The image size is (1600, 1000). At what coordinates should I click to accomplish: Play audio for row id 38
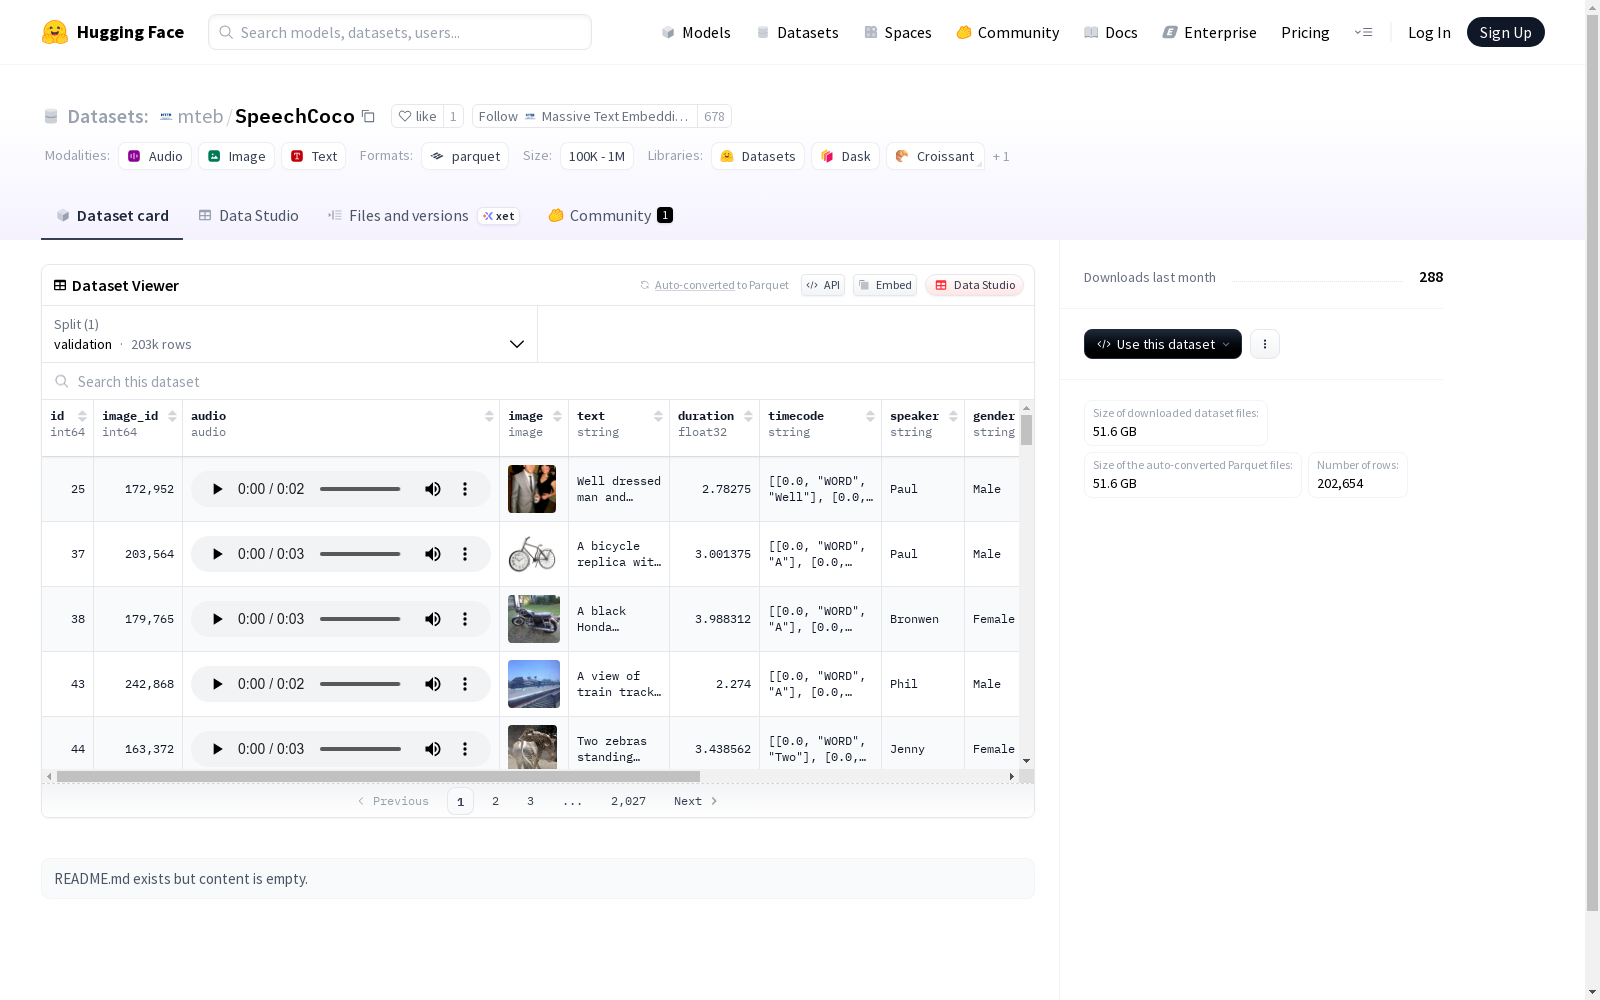click(x=217, y=619)
